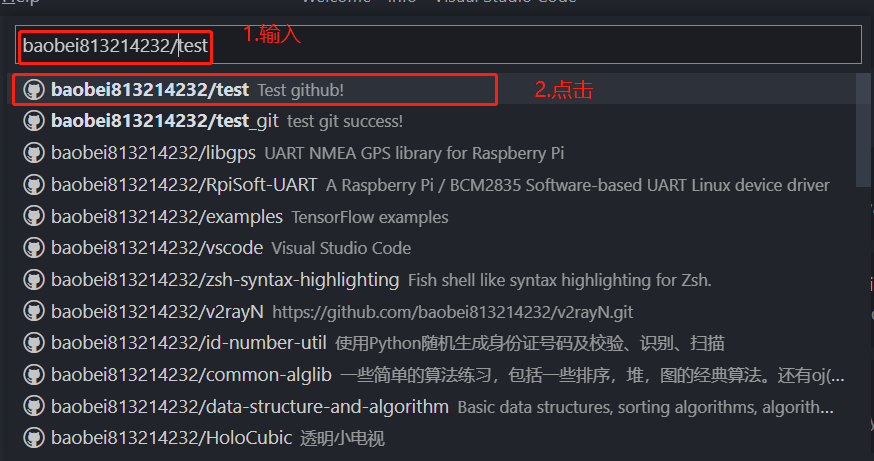Select baobei813214232/zsh-syntax-highlighting entry
This screenshot has width=874, height=461.
[225, 279]
